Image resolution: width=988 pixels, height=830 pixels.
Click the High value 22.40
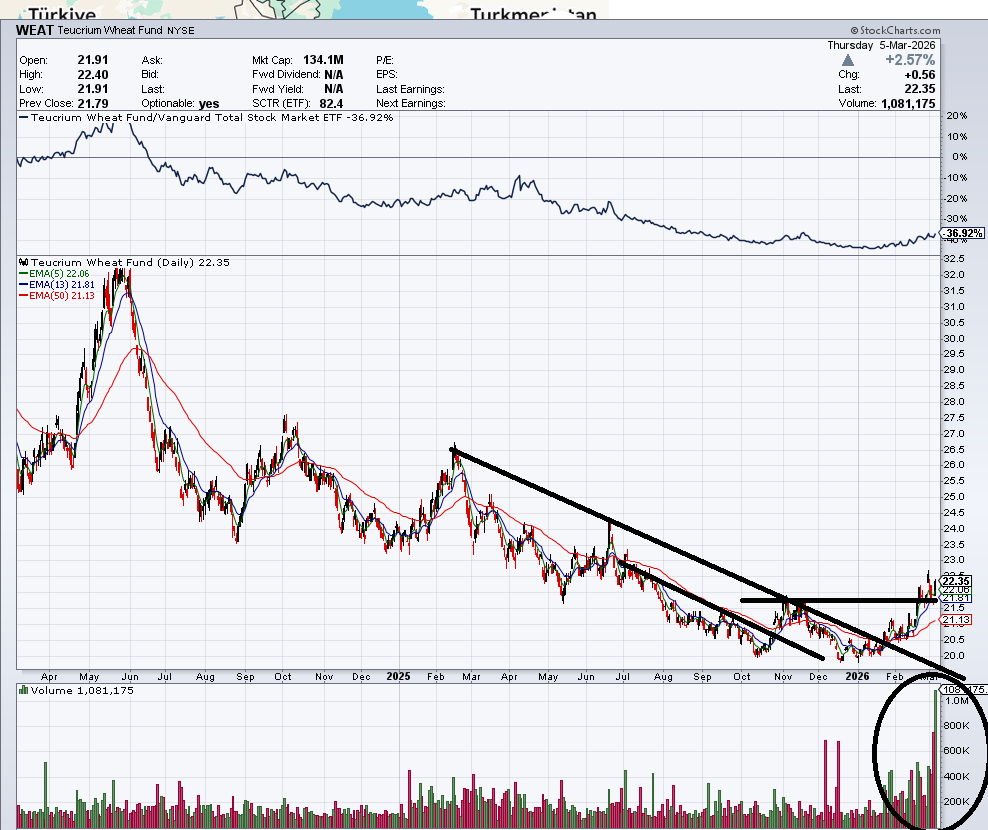93,74
